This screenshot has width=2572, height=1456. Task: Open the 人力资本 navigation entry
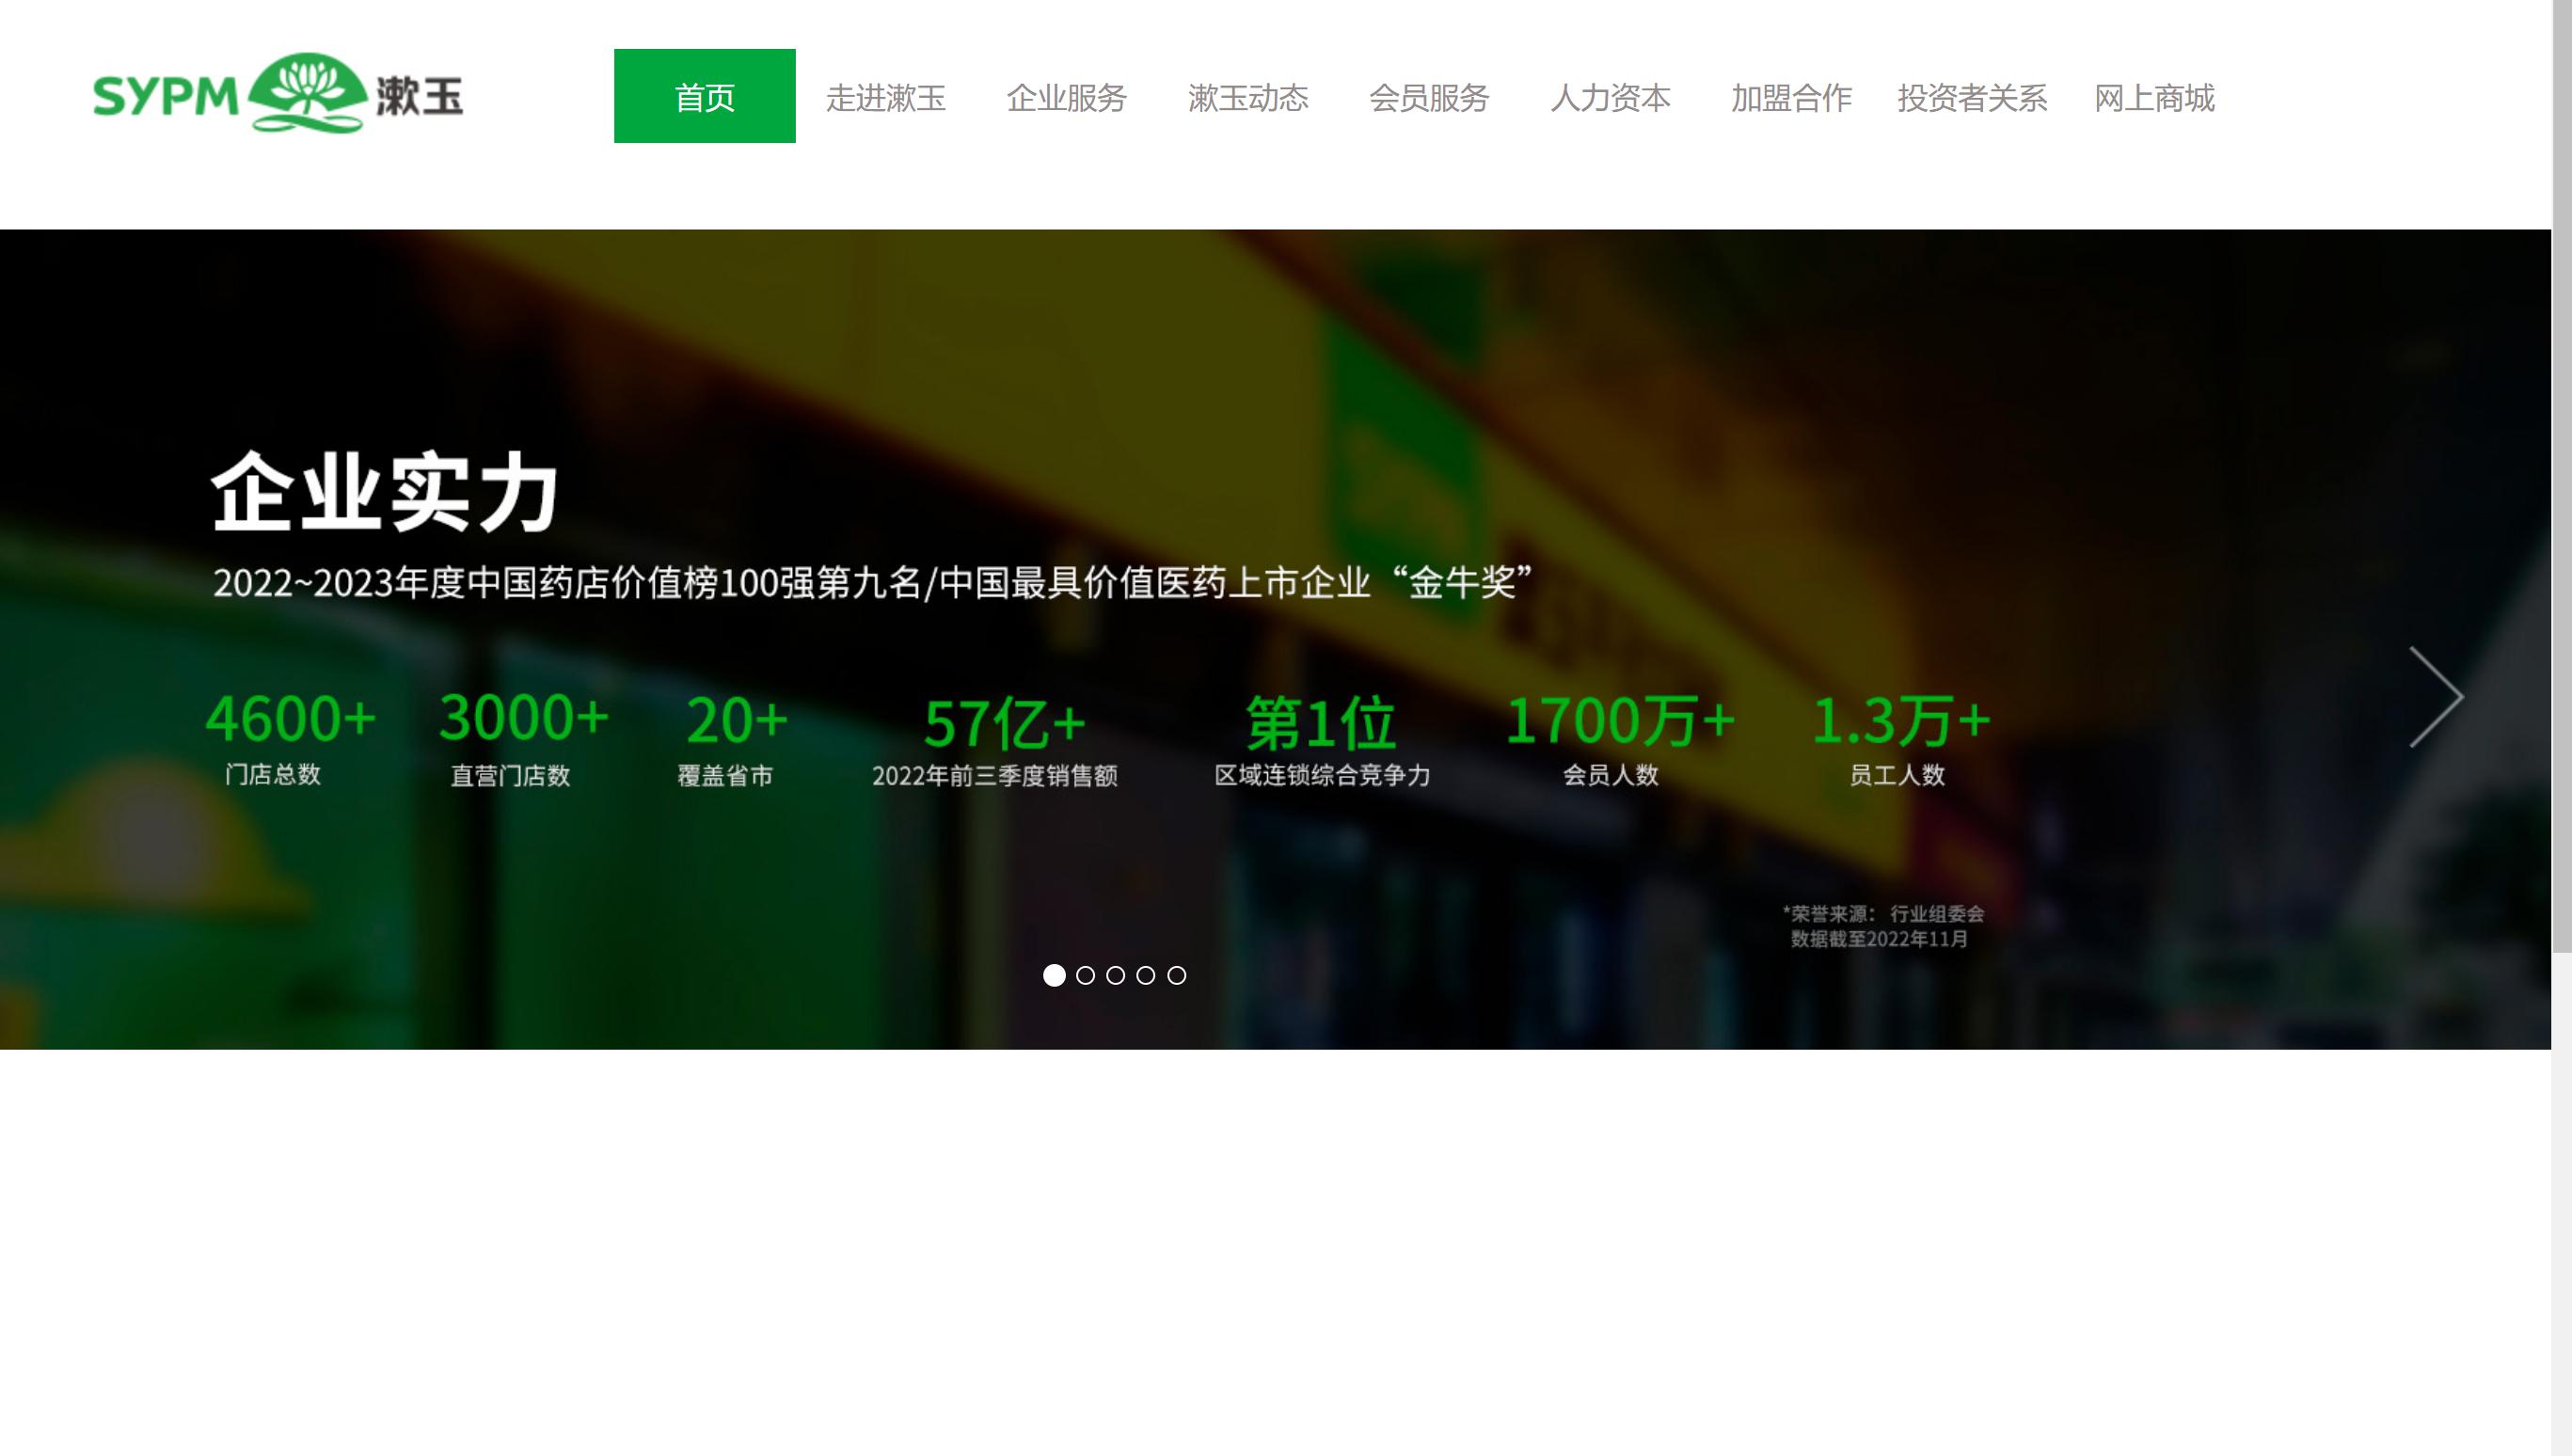tap(1611, 98)
